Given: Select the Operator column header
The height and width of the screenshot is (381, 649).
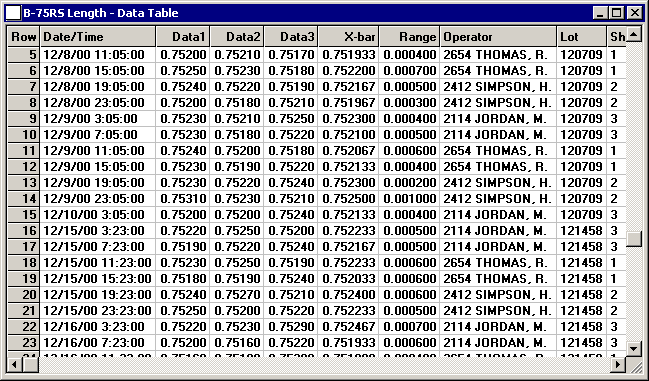Looking at the screenshot, I should pos(498,37).
